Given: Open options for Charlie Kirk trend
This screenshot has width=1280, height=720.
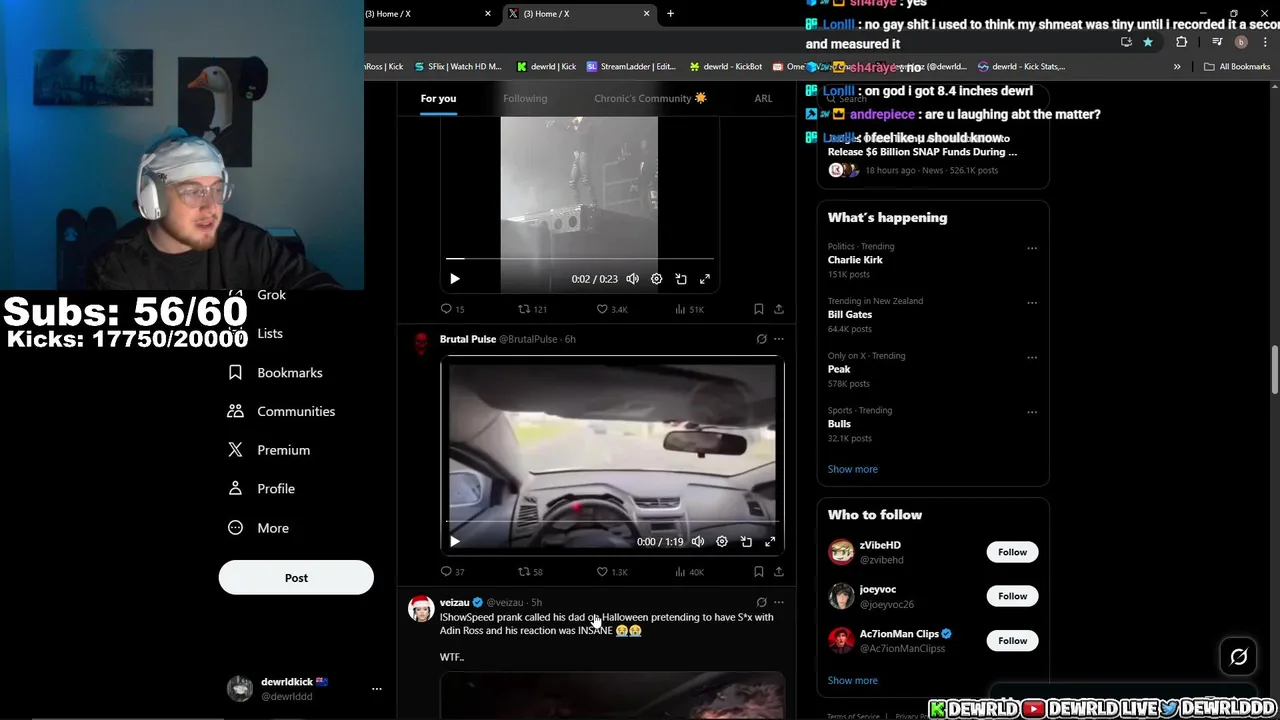Looking at the screenshot, I should pos(1032,248).
